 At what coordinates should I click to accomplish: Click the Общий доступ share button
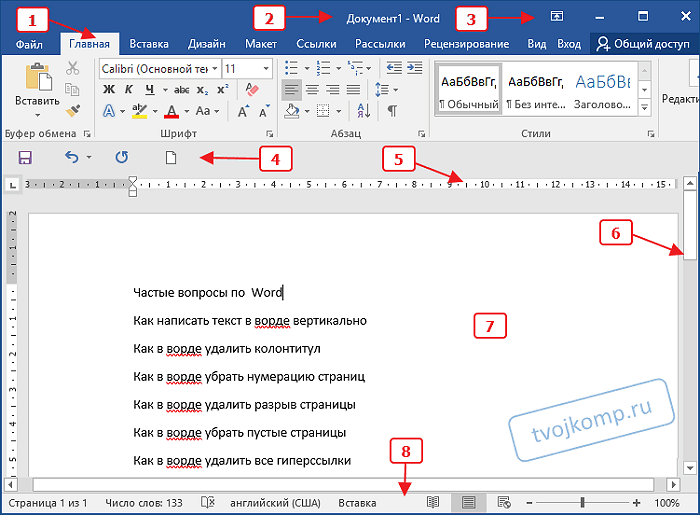tap(644, 44)
